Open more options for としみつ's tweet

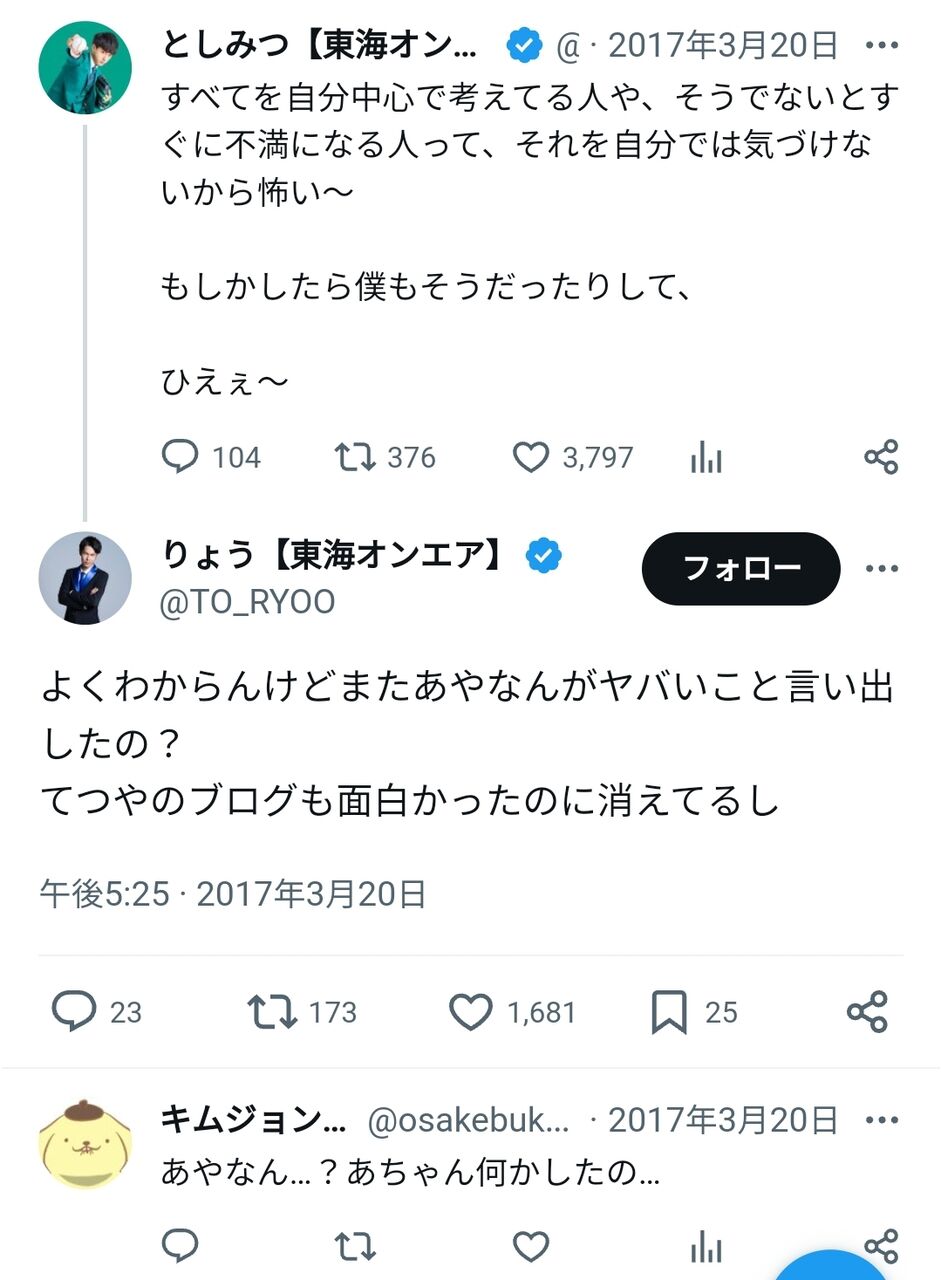(x=881, y=46)
